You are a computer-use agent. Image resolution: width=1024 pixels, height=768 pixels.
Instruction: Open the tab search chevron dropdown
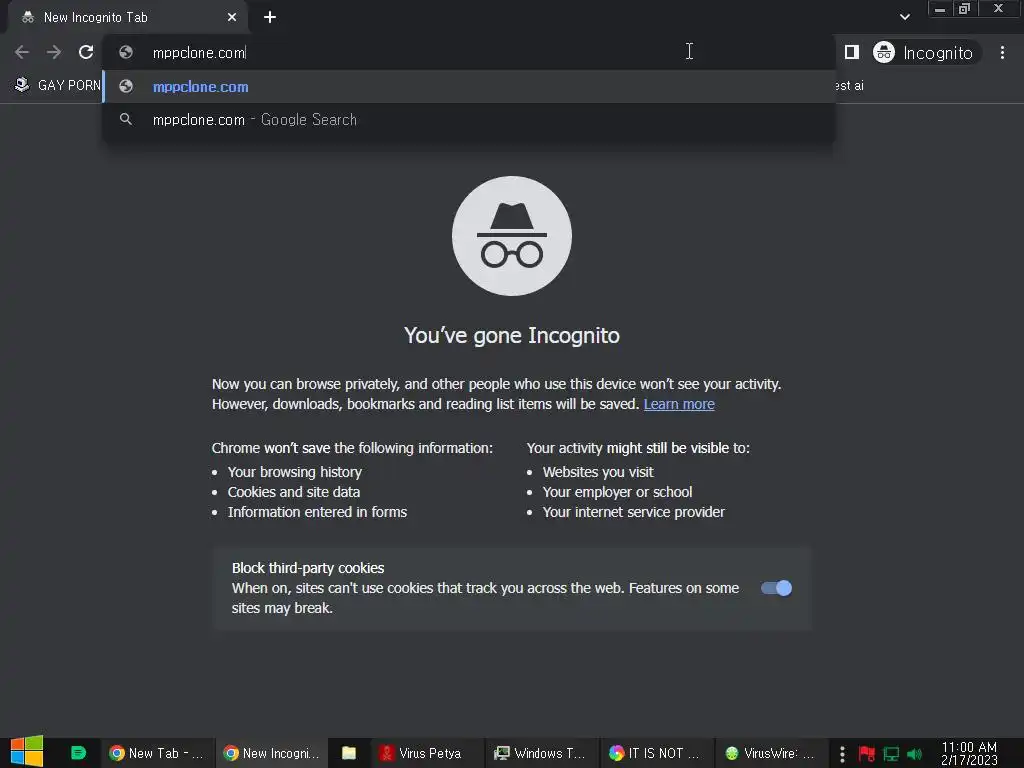904,17
